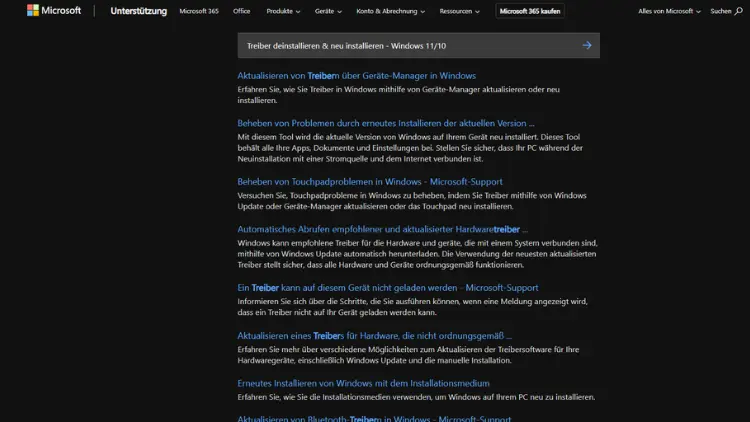
Task: Go to Microsoft 365 in navigation
Action: click(x=199, y=11)
